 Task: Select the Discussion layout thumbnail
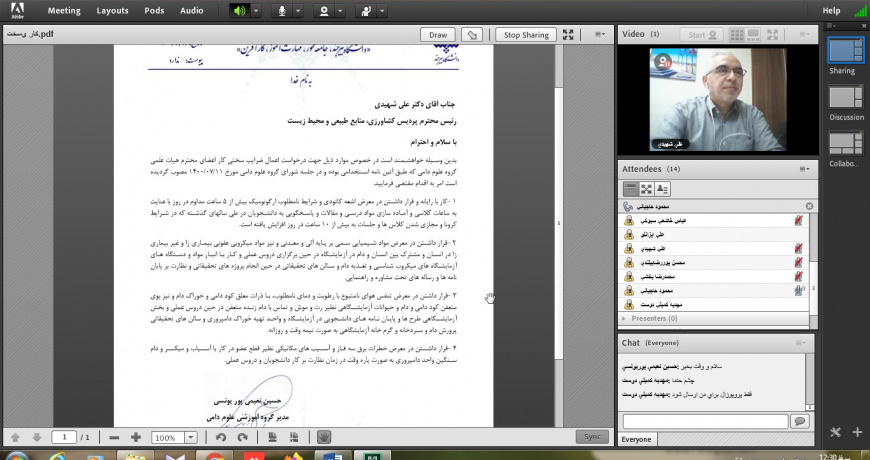[x=846, y=97]
